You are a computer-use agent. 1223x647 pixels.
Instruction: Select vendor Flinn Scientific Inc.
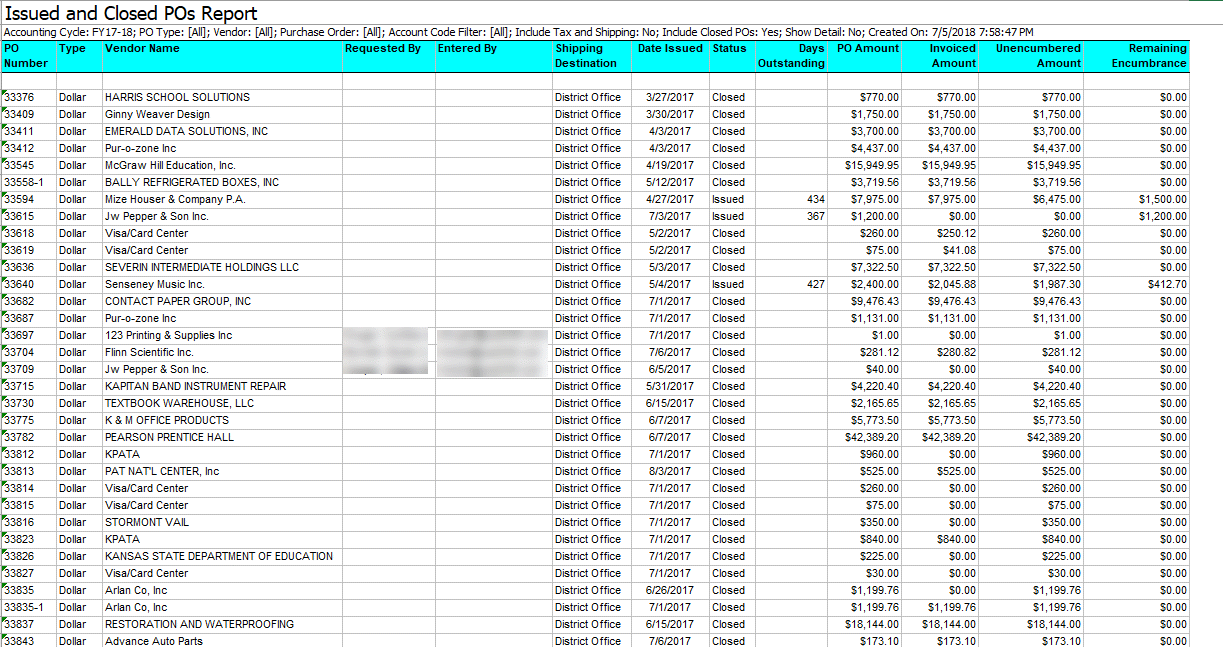(149, 353)
